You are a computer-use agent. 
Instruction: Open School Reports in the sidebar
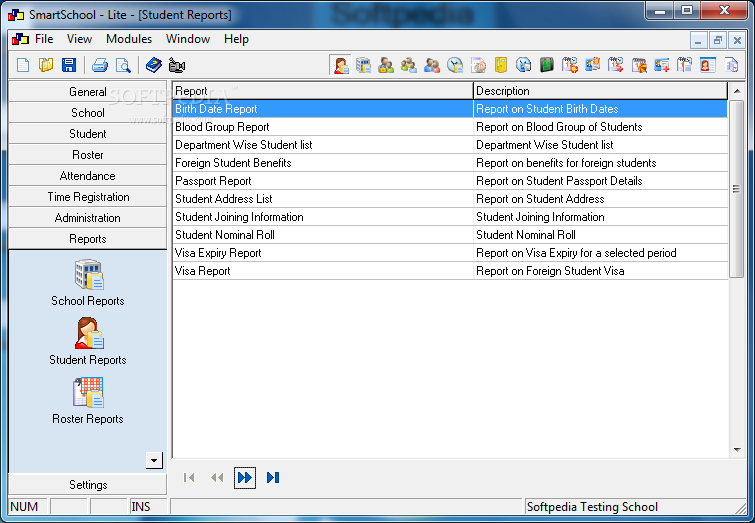[88, 283]
